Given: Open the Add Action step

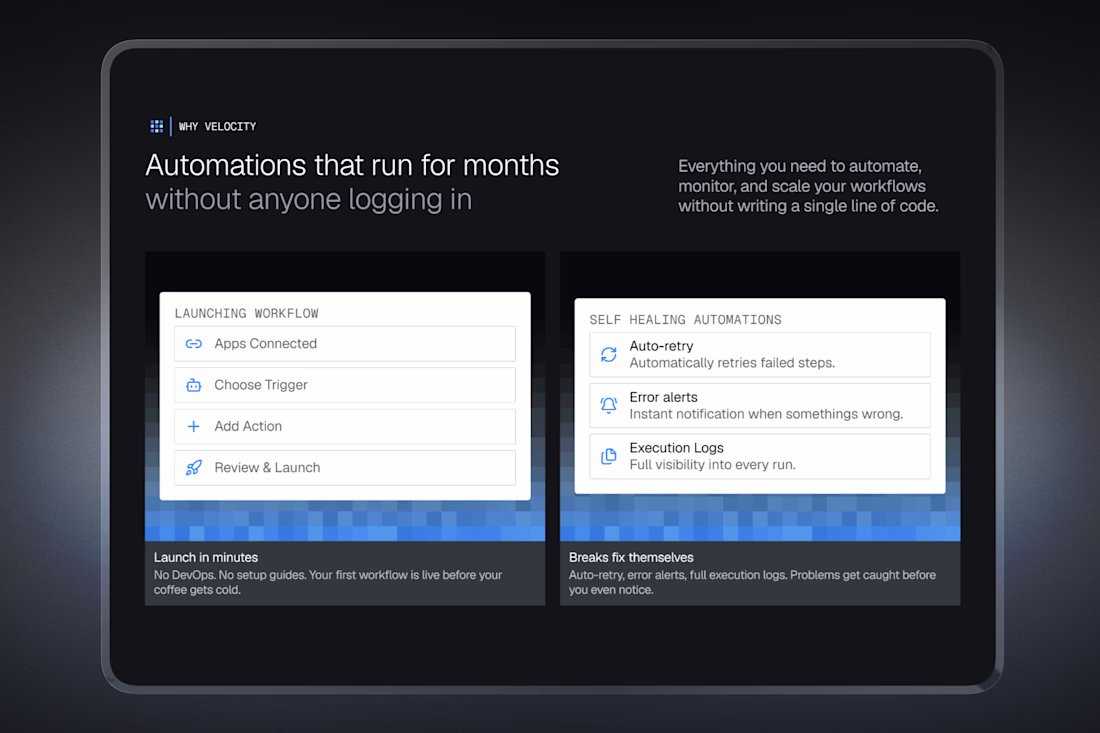Looking at the screenshot, I should (345, 426).
